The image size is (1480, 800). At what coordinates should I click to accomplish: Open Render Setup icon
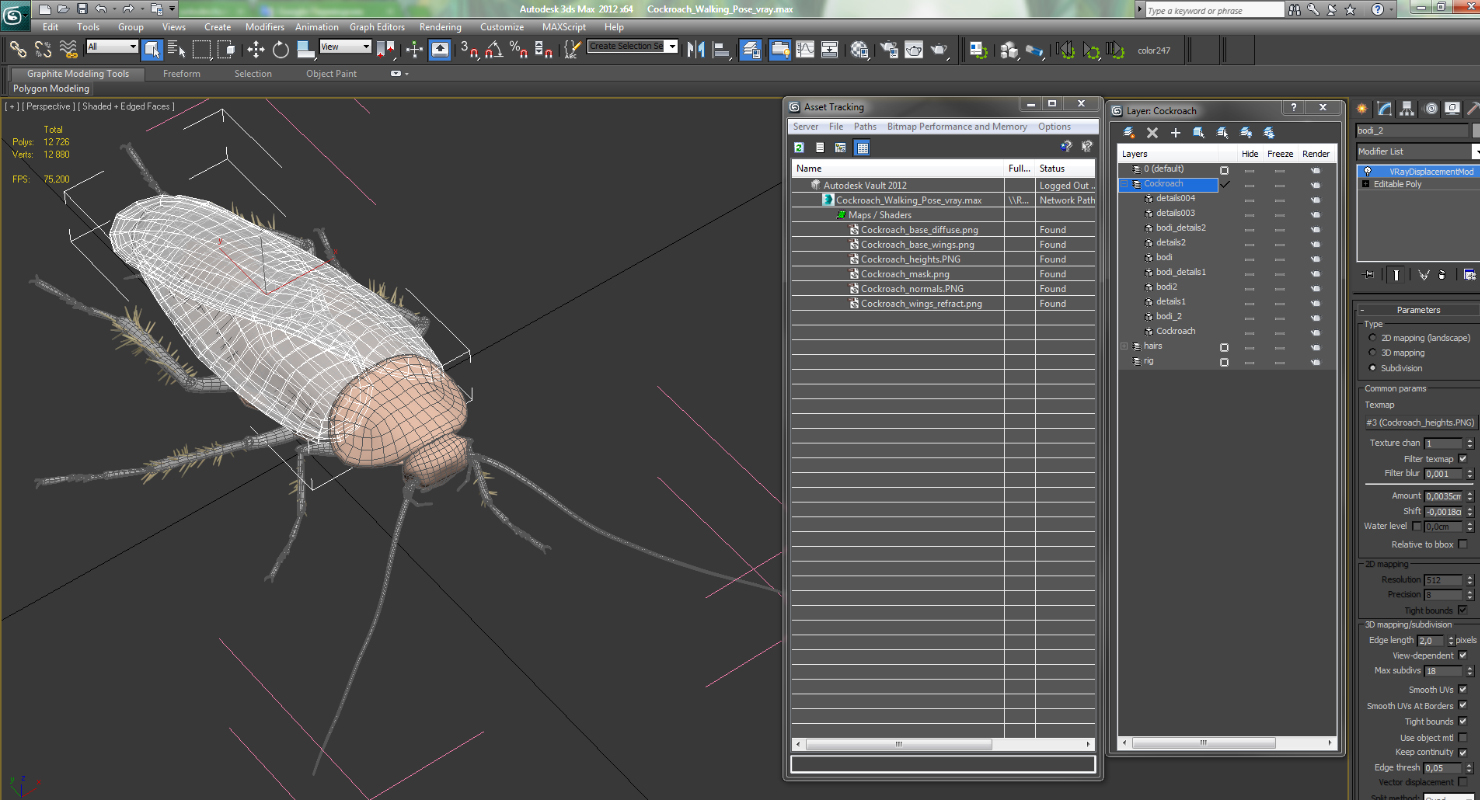889,48
